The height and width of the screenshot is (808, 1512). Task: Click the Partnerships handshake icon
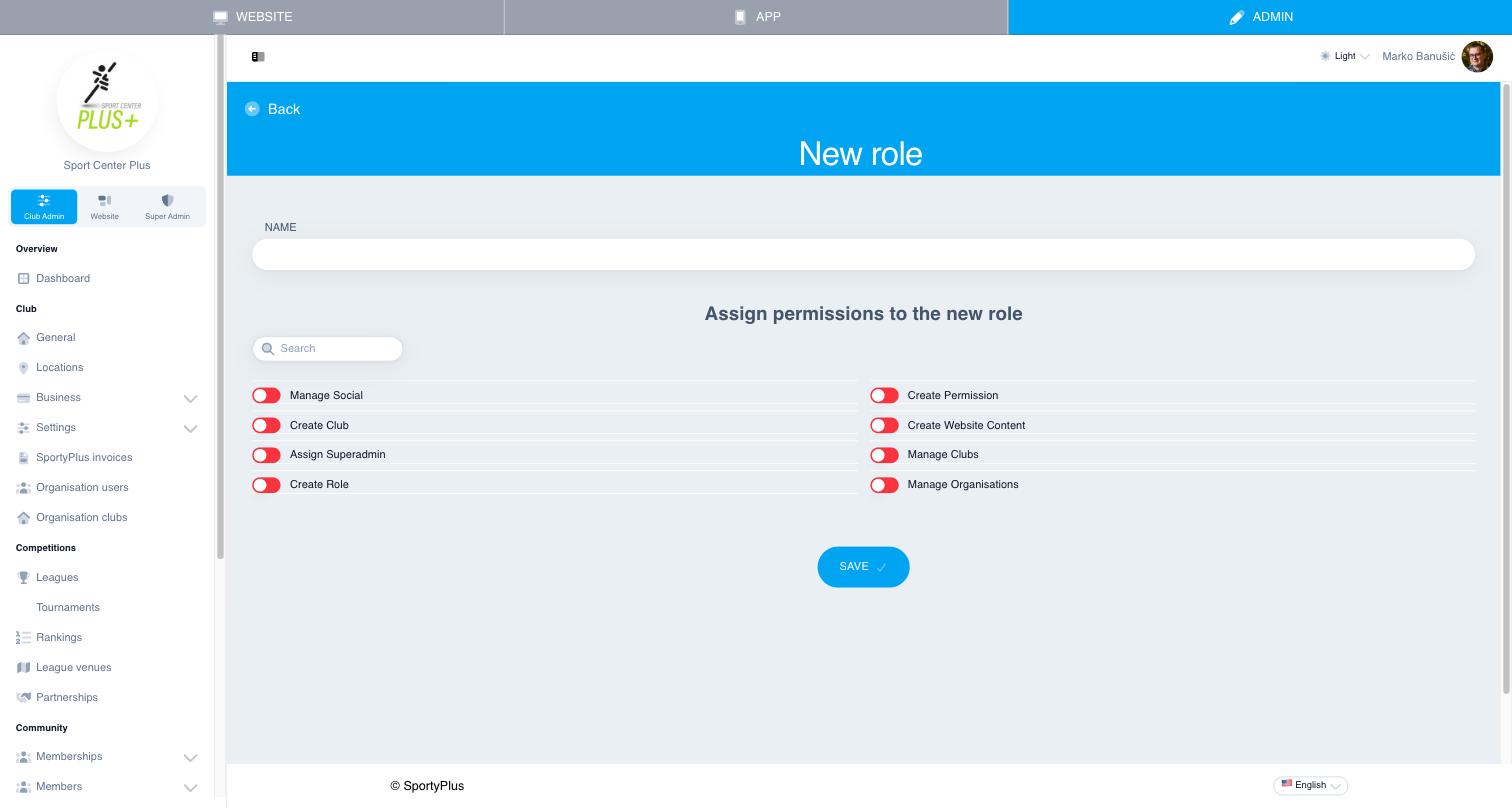click(24, 697)
